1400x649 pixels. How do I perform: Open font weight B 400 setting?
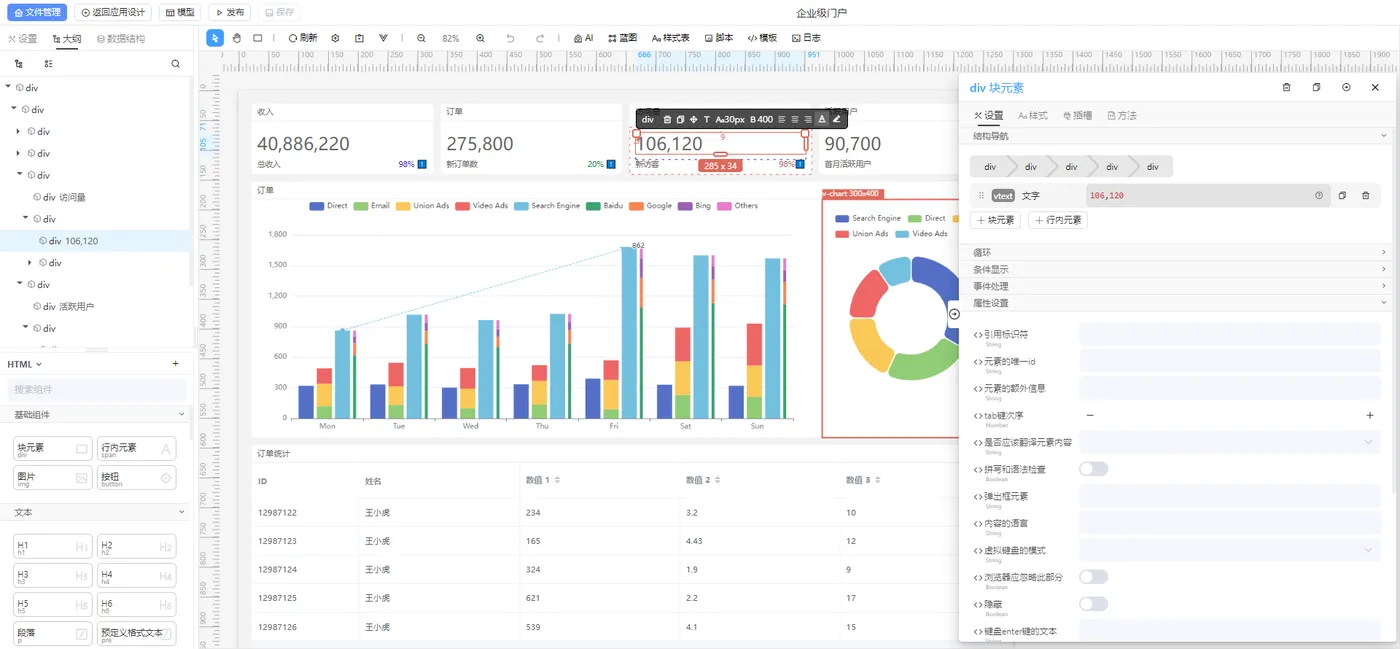[x=762, y=119]
